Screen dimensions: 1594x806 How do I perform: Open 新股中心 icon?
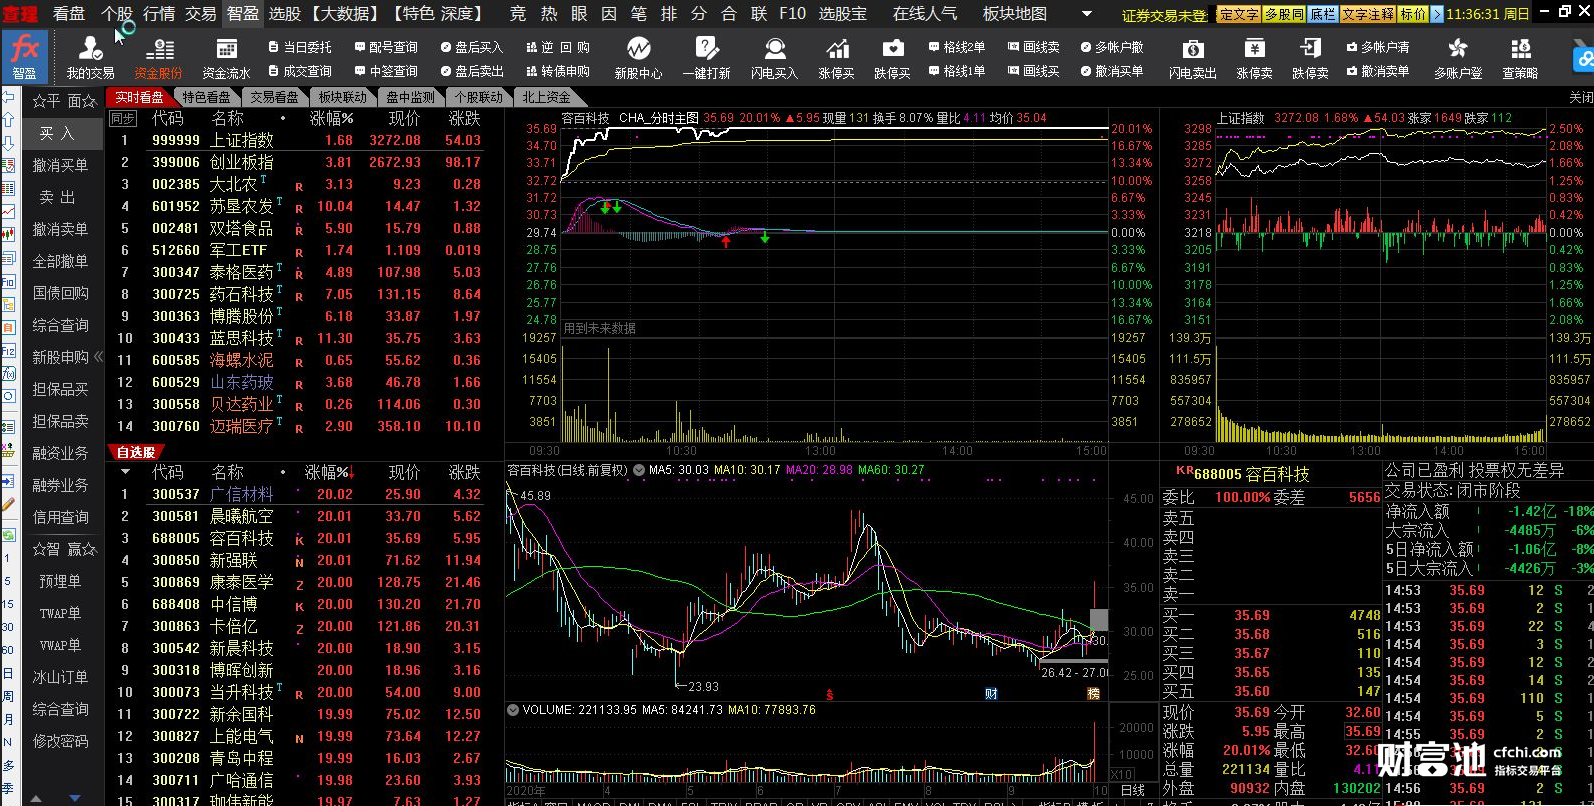pos(638,58)
